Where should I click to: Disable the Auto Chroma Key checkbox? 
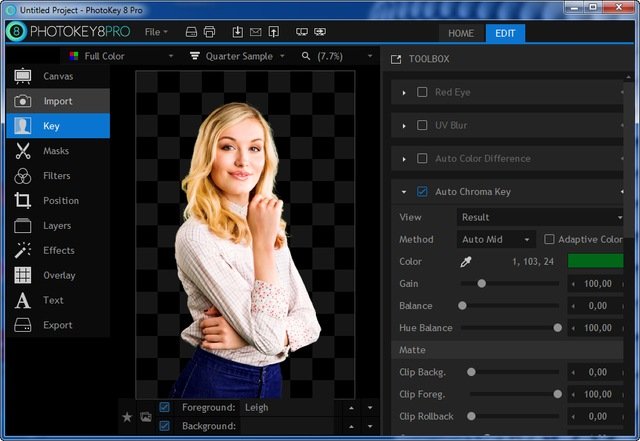coord(422,192)
